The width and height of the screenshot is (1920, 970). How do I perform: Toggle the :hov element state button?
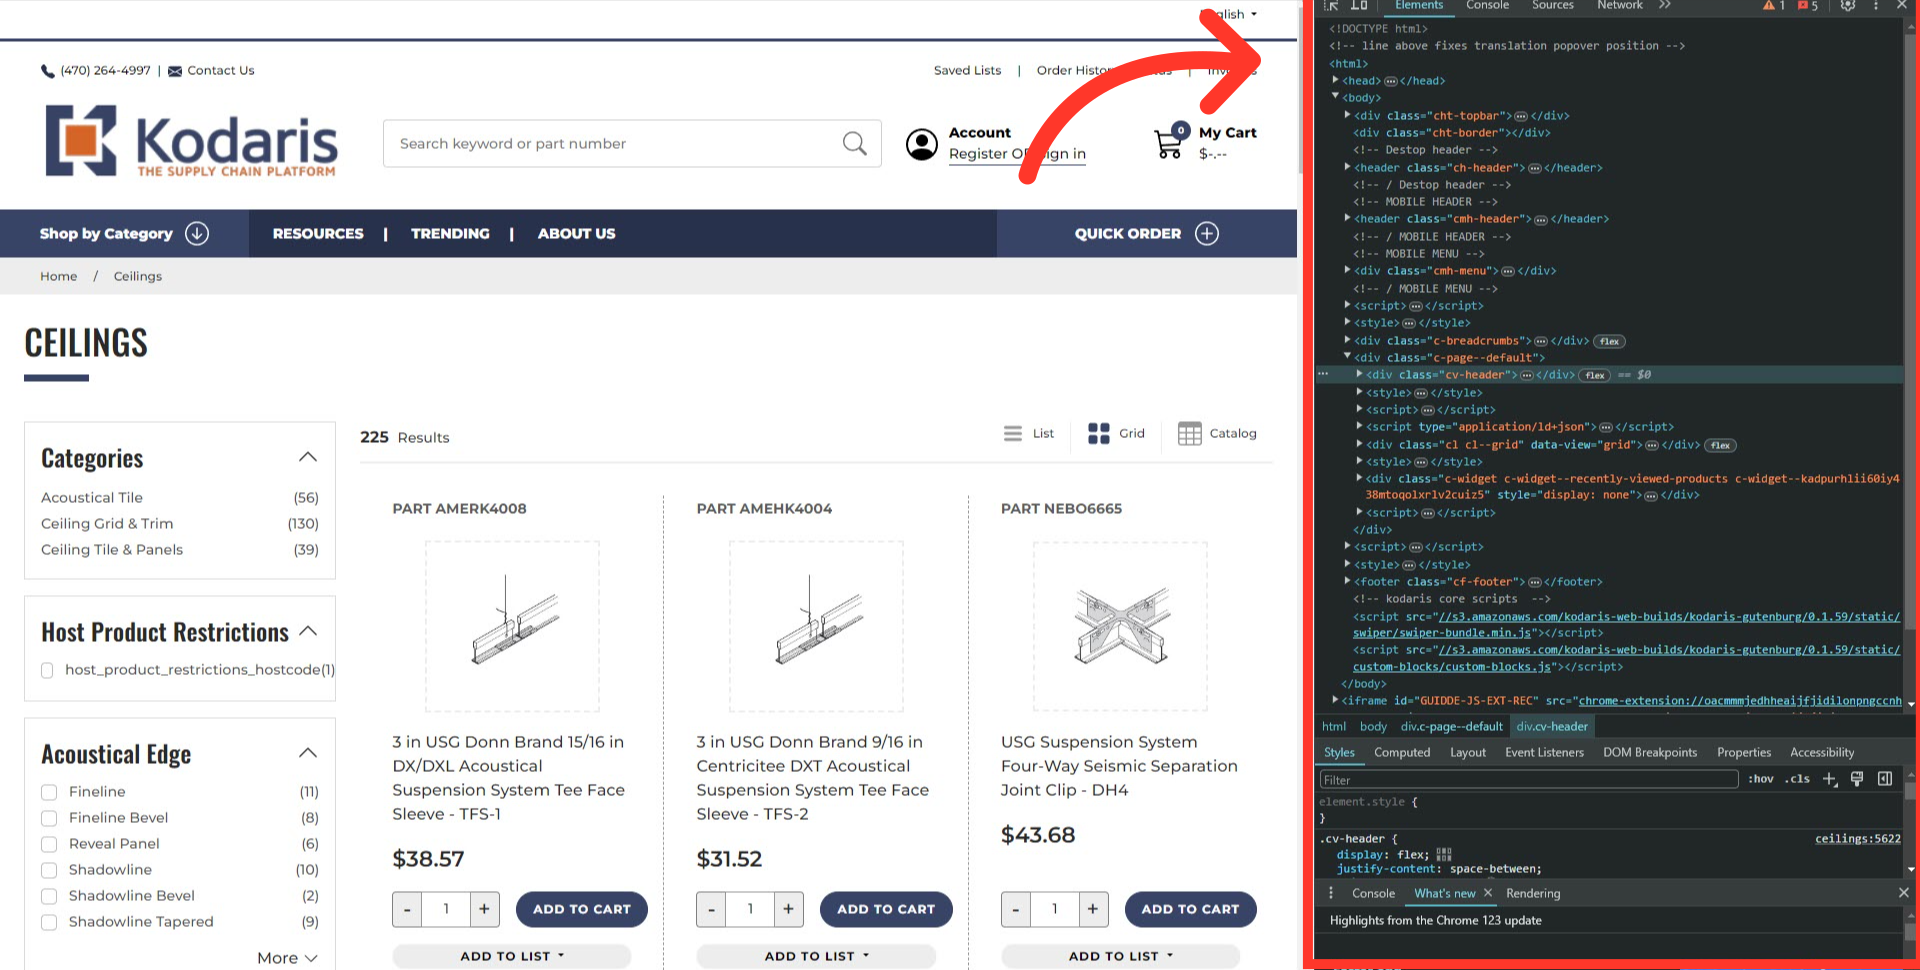(x=1761, y=779)
